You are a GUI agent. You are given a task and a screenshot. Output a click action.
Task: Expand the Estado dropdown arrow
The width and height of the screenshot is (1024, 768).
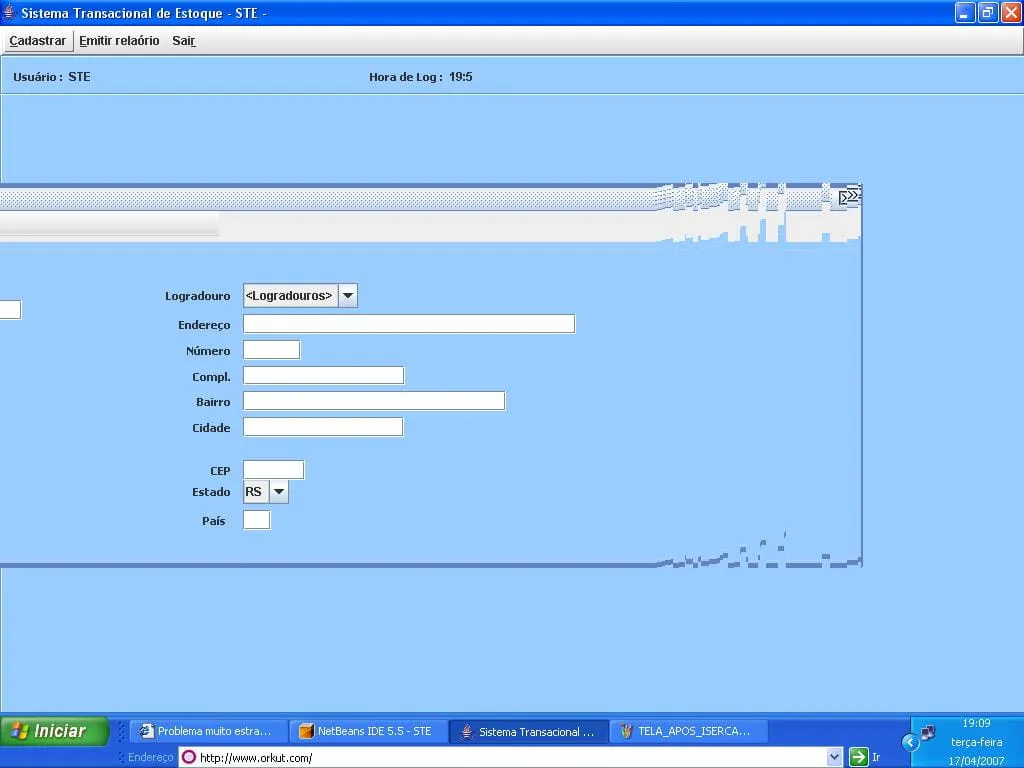[279, 492]
